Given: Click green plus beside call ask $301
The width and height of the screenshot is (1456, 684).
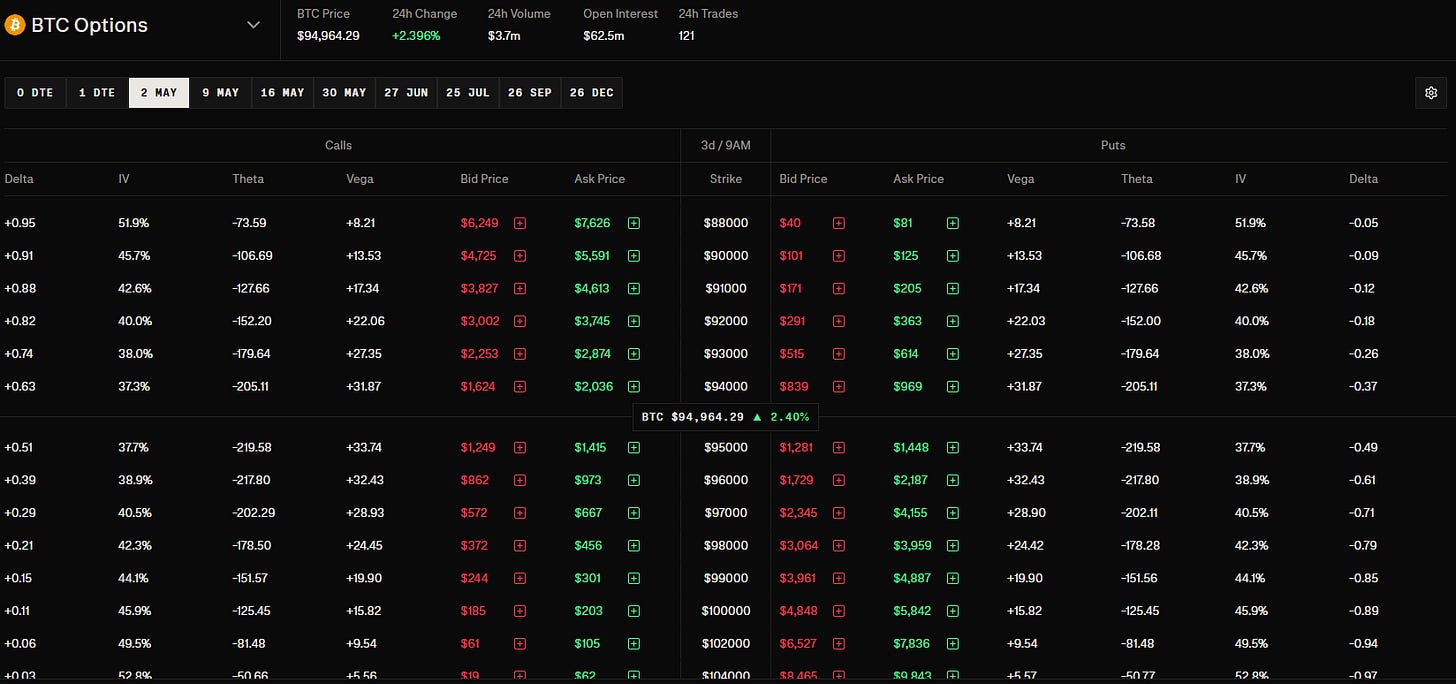Looking at the screenshot, I should coord(634,578).
